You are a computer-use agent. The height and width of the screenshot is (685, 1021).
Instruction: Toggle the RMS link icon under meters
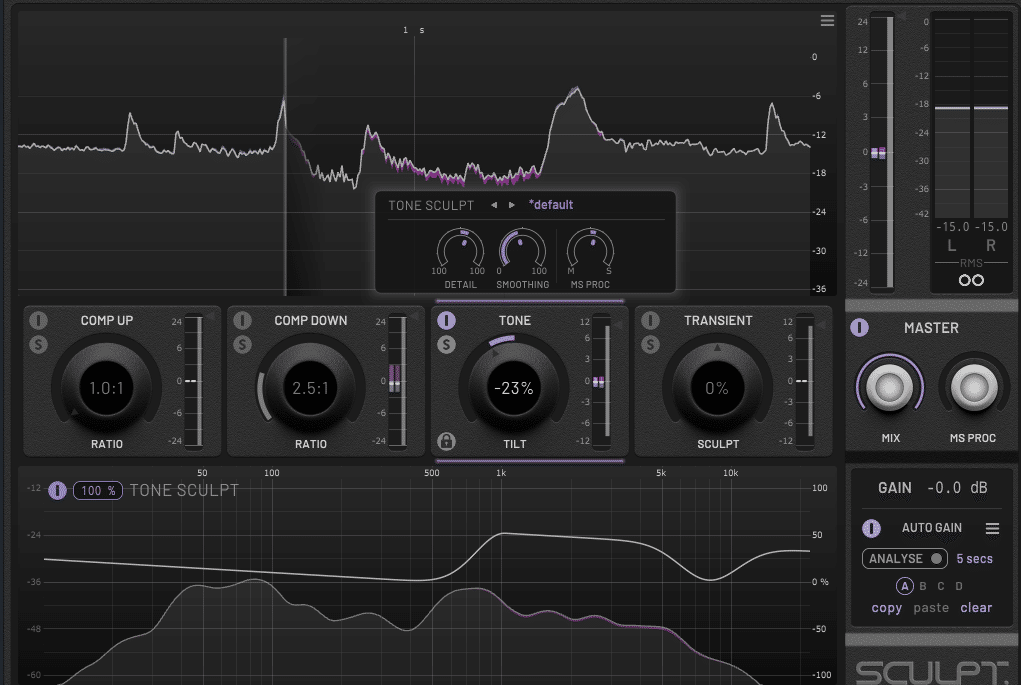coord(971,280)
